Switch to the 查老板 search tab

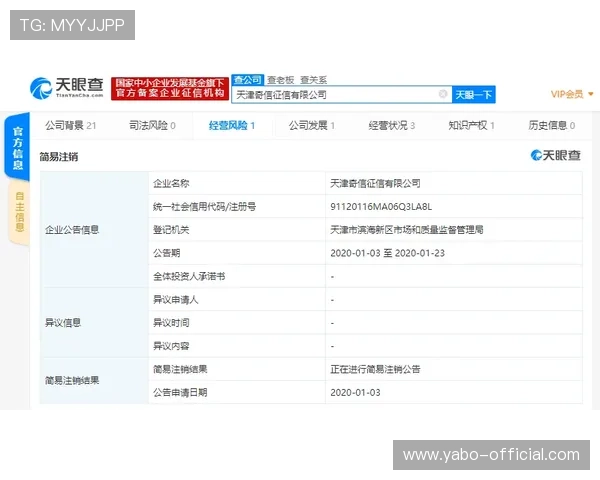280,80
